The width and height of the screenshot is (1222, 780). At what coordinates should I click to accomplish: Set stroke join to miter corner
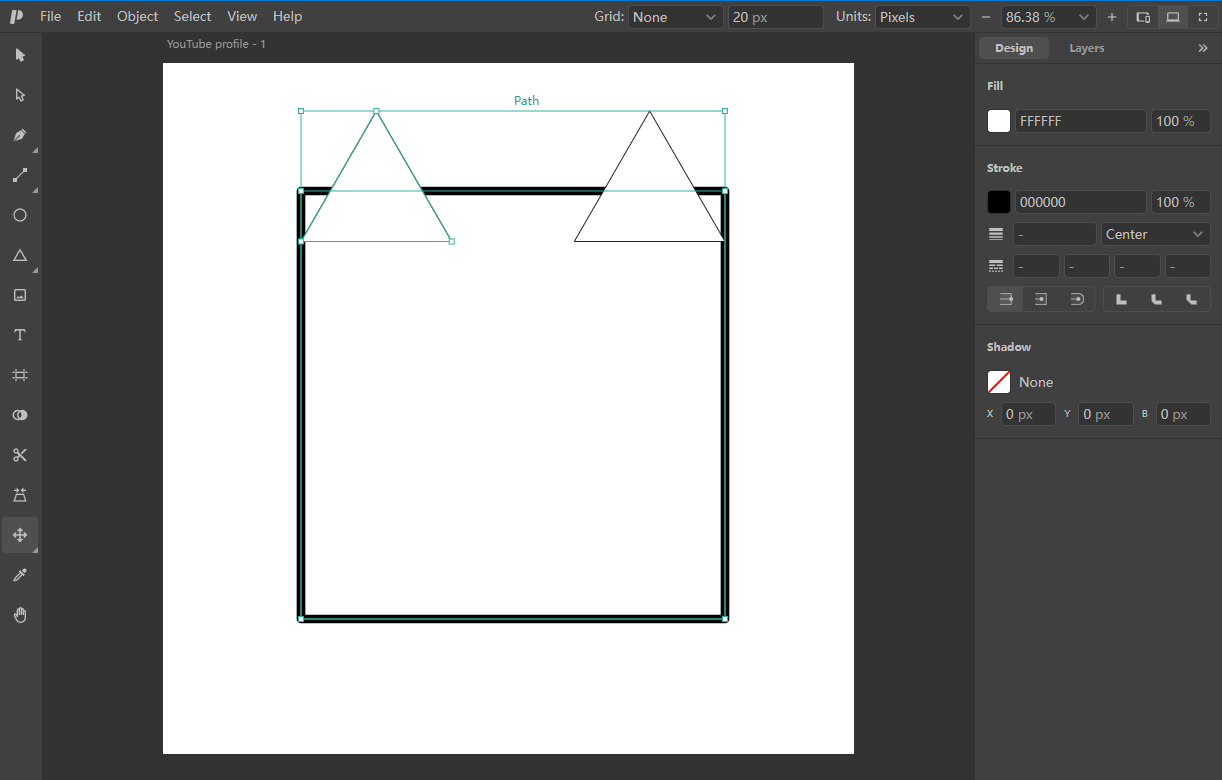(1121, 299)
